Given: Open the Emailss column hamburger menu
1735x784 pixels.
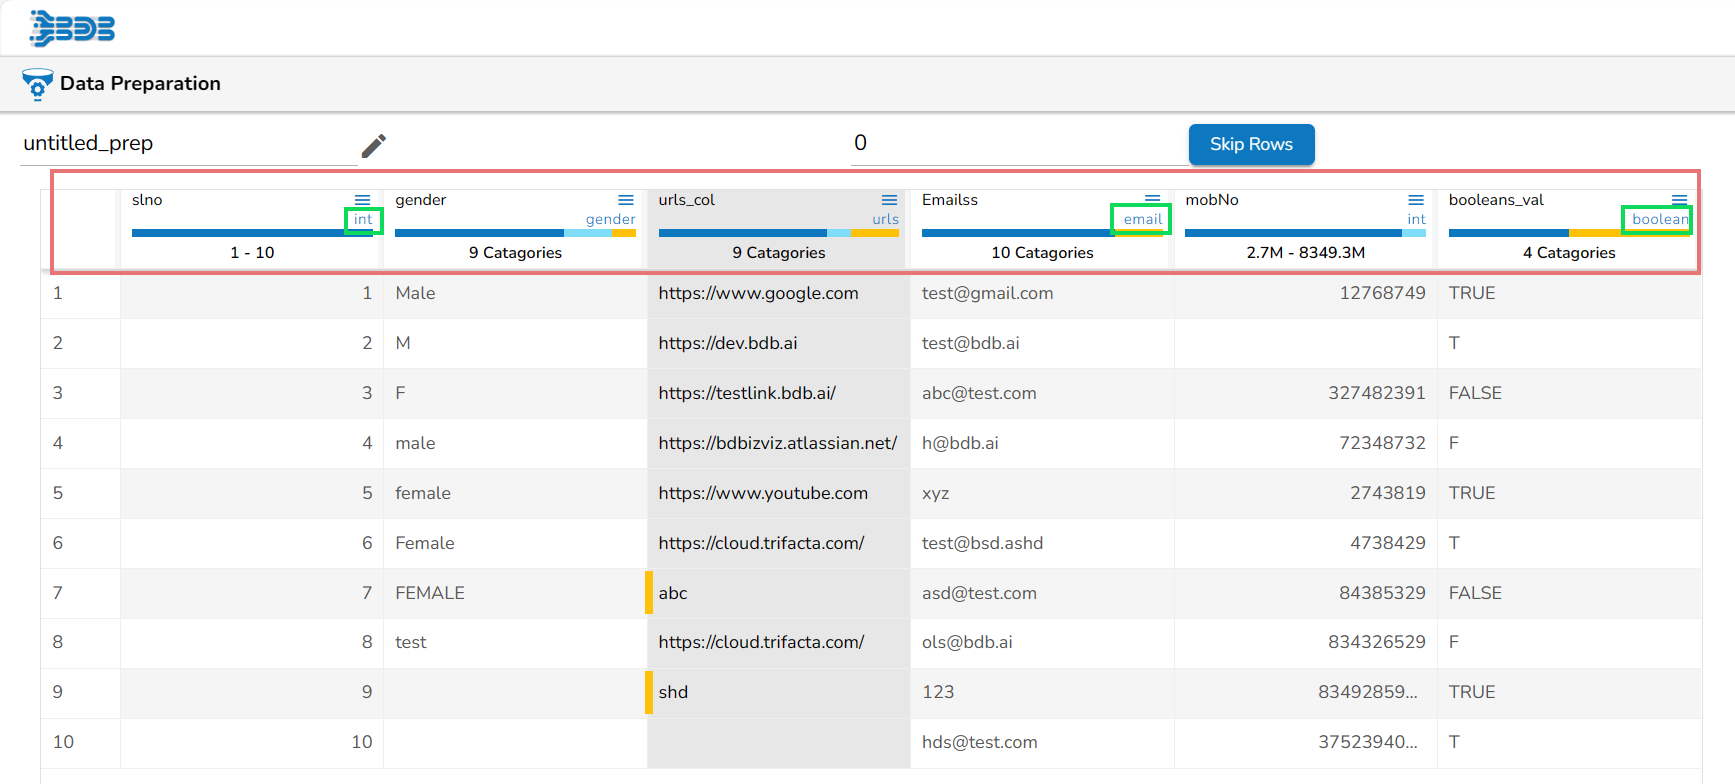Looking at the screenshot, I should point(1152,200).
